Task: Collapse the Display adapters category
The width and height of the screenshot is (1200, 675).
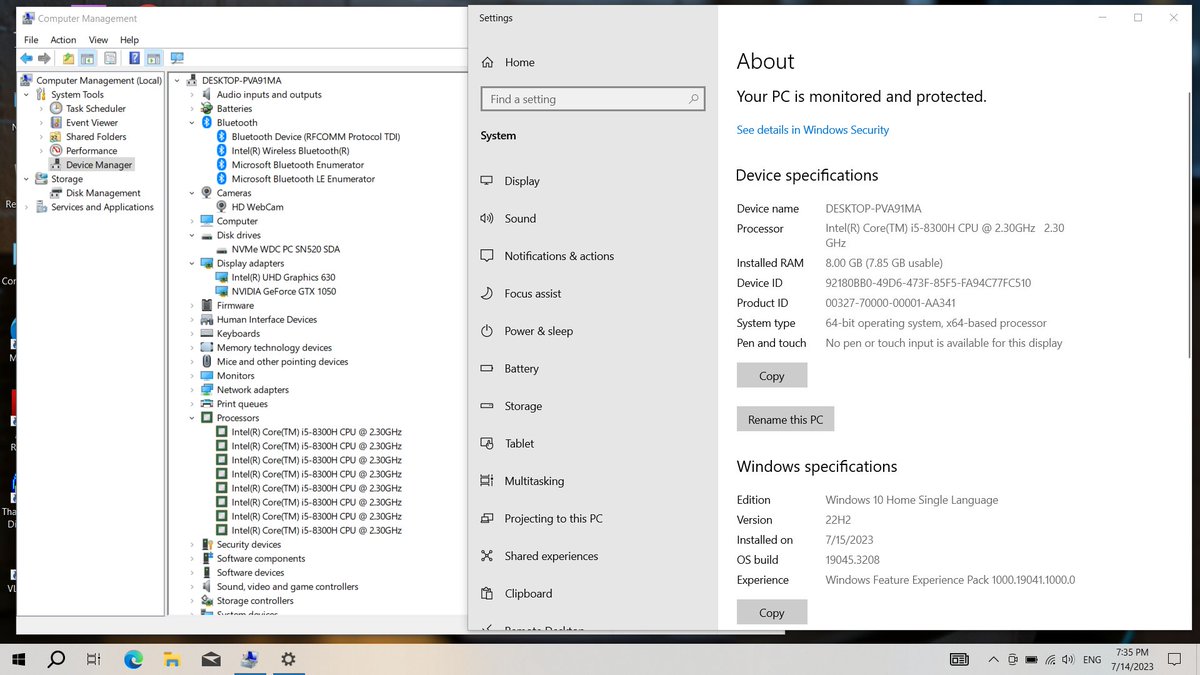Action: pos(191,263)
